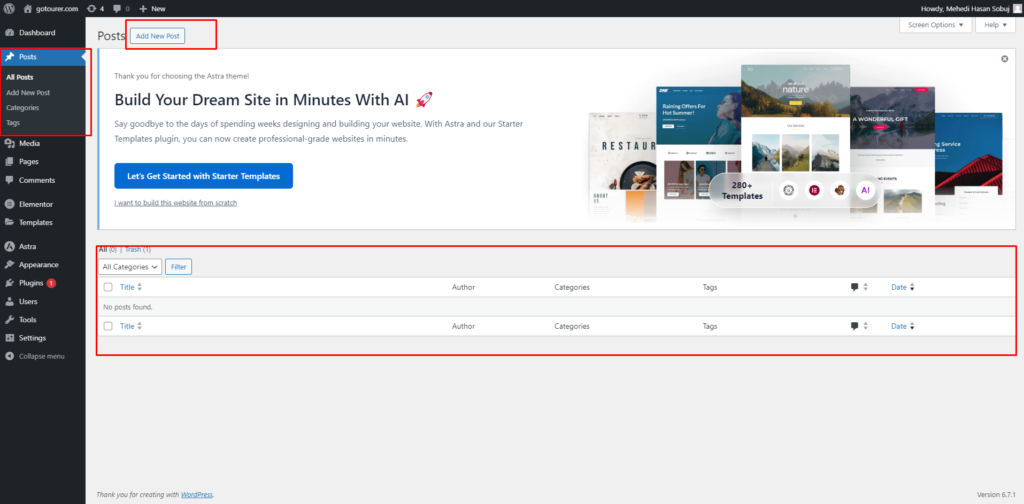
Task: Tick the select-all checkbox in top header row
Action: [x=108, y=287]
